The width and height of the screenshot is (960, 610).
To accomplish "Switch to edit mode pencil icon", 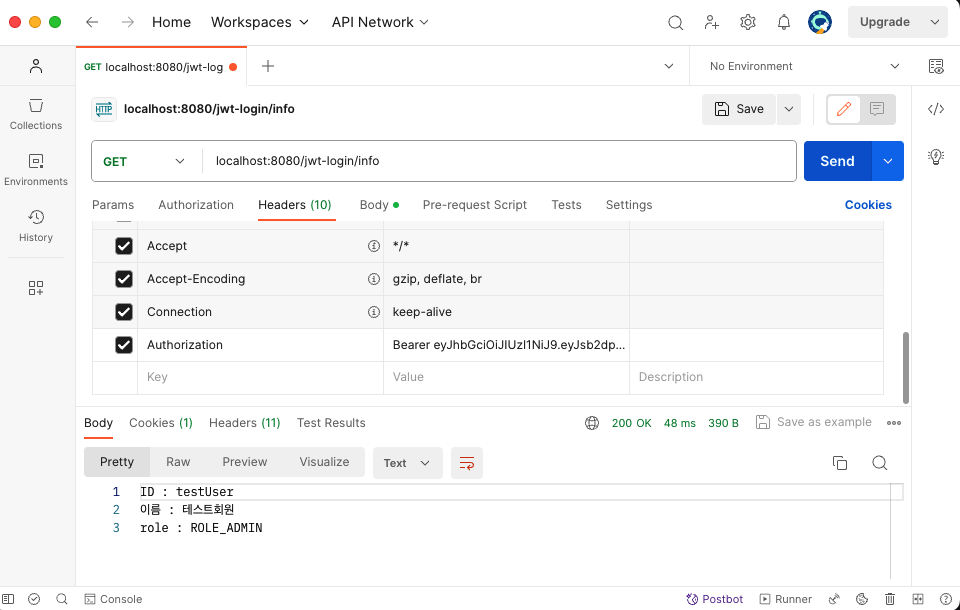I will point(844,109).
